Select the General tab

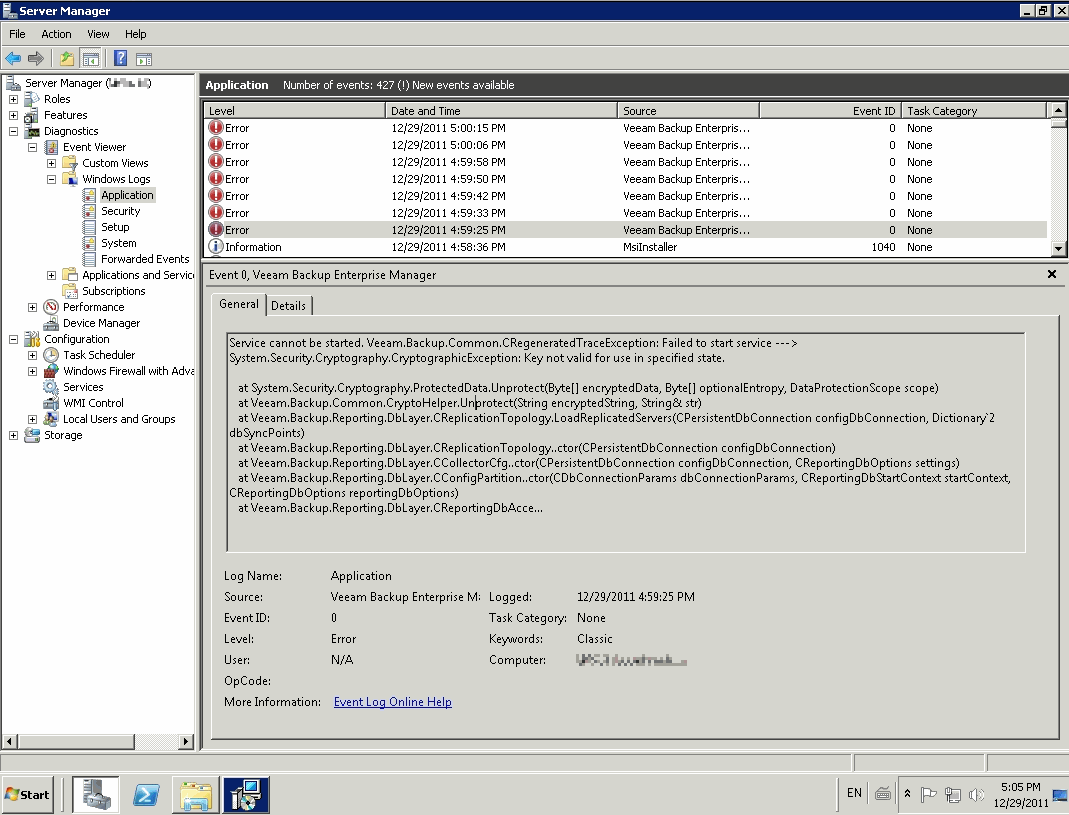tap(239, 304)
